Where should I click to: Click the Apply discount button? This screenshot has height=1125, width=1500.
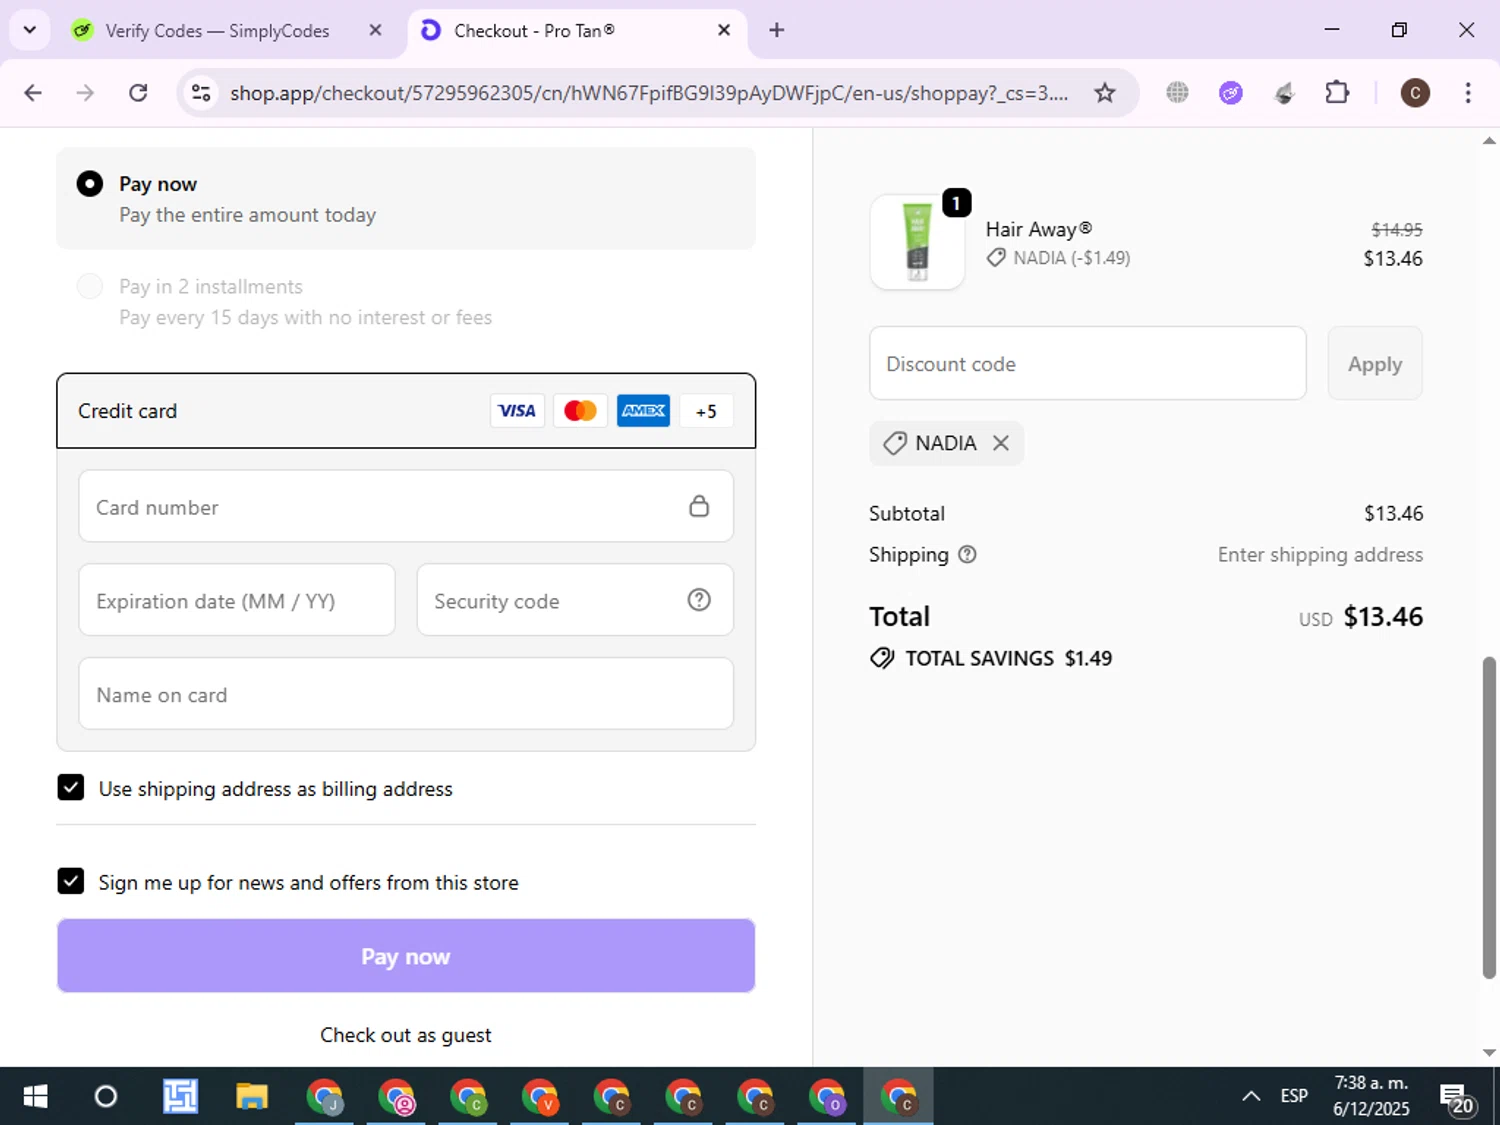click(1375, 364)
